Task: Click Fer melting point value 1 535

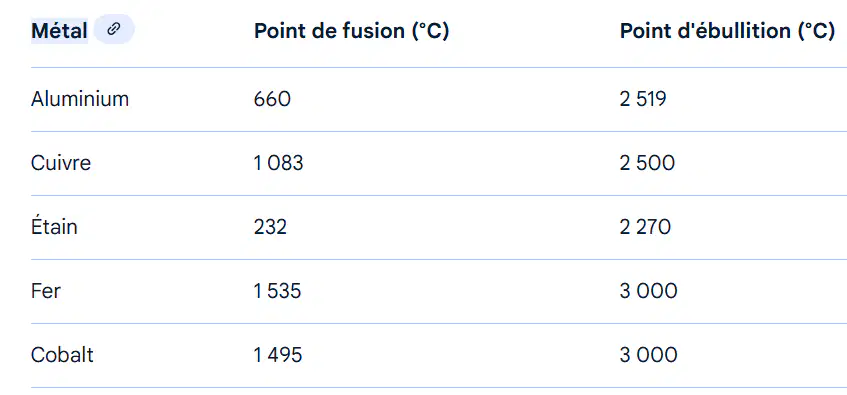Action: 277,291
